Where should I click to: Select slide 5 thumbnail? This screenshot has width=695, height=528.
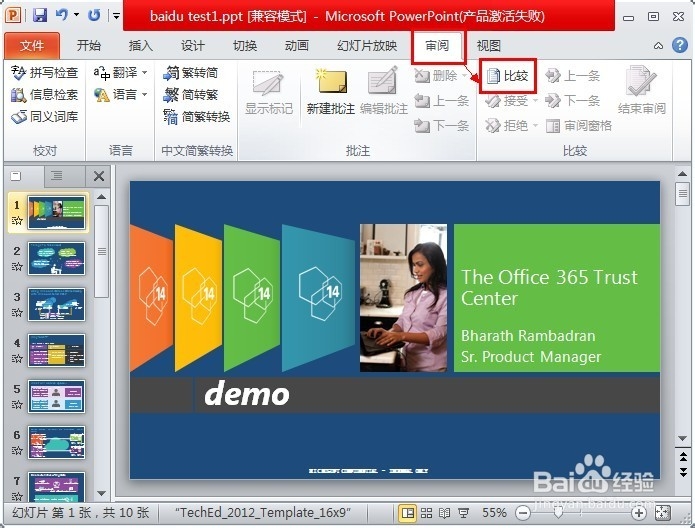point(56,397)
